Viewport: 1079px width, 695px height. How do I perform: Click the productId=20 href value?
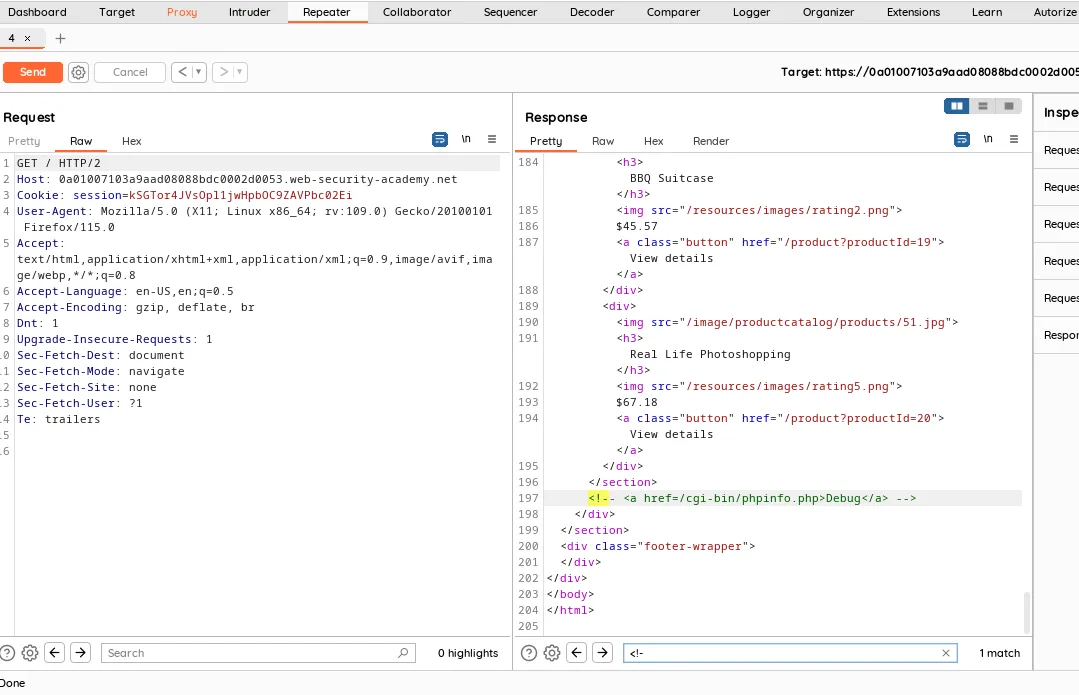[x=857, y=418]
